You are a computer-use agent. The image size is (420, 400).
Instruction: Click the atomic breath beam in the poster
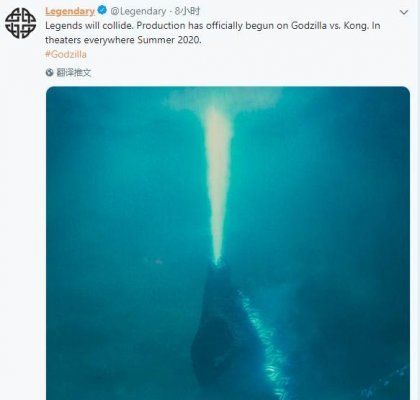218,185
